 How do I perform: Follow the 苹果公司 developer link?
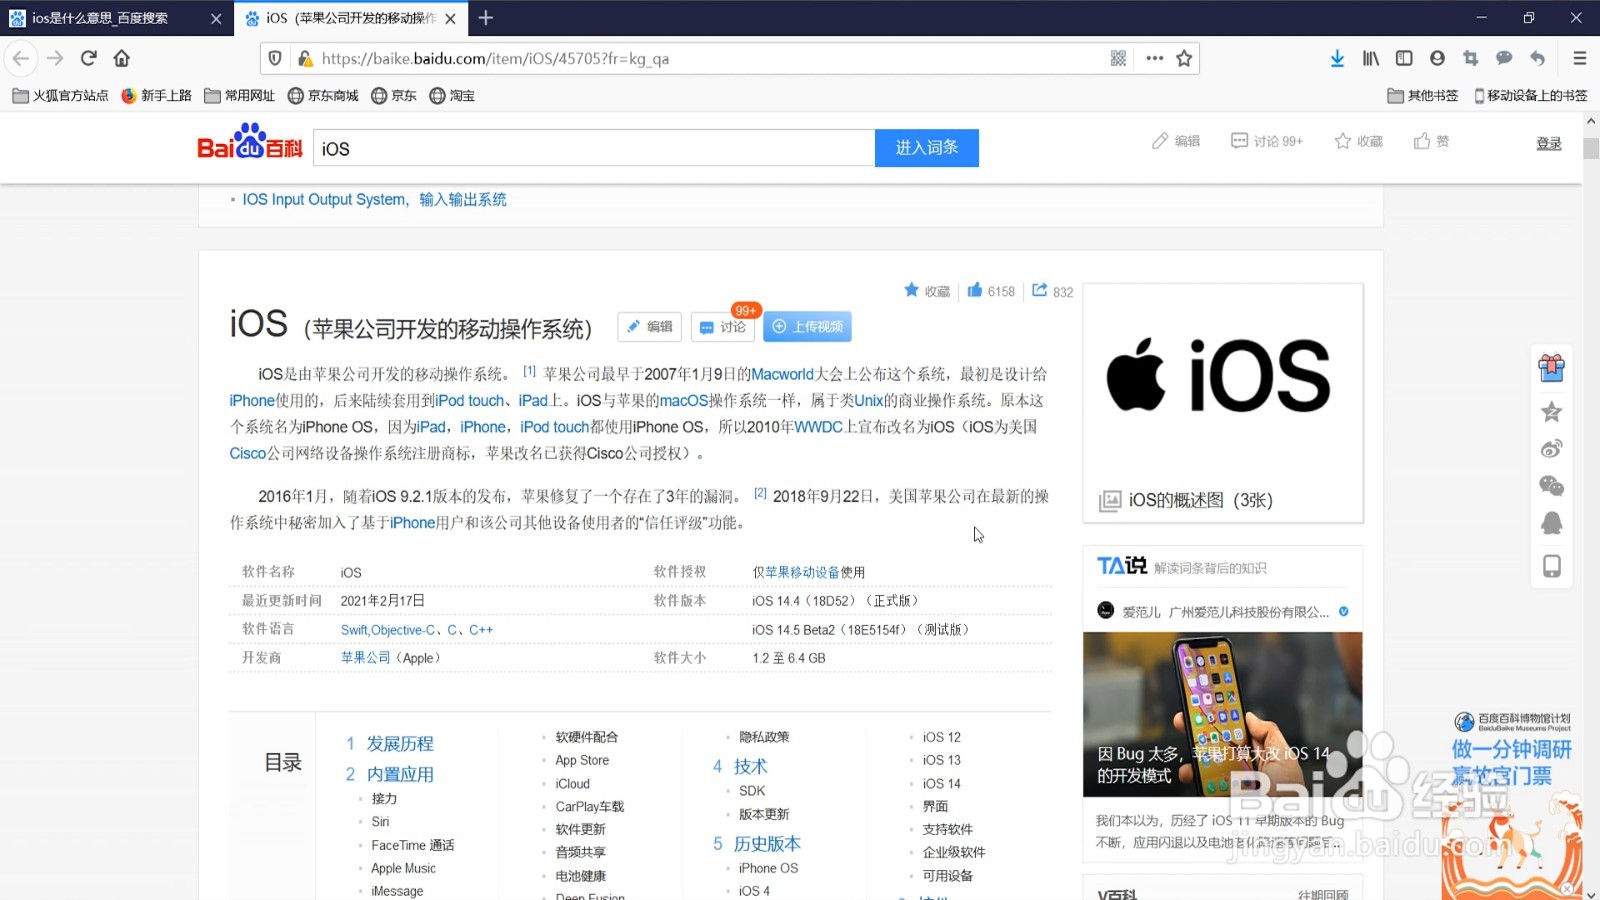pos(365,657)
